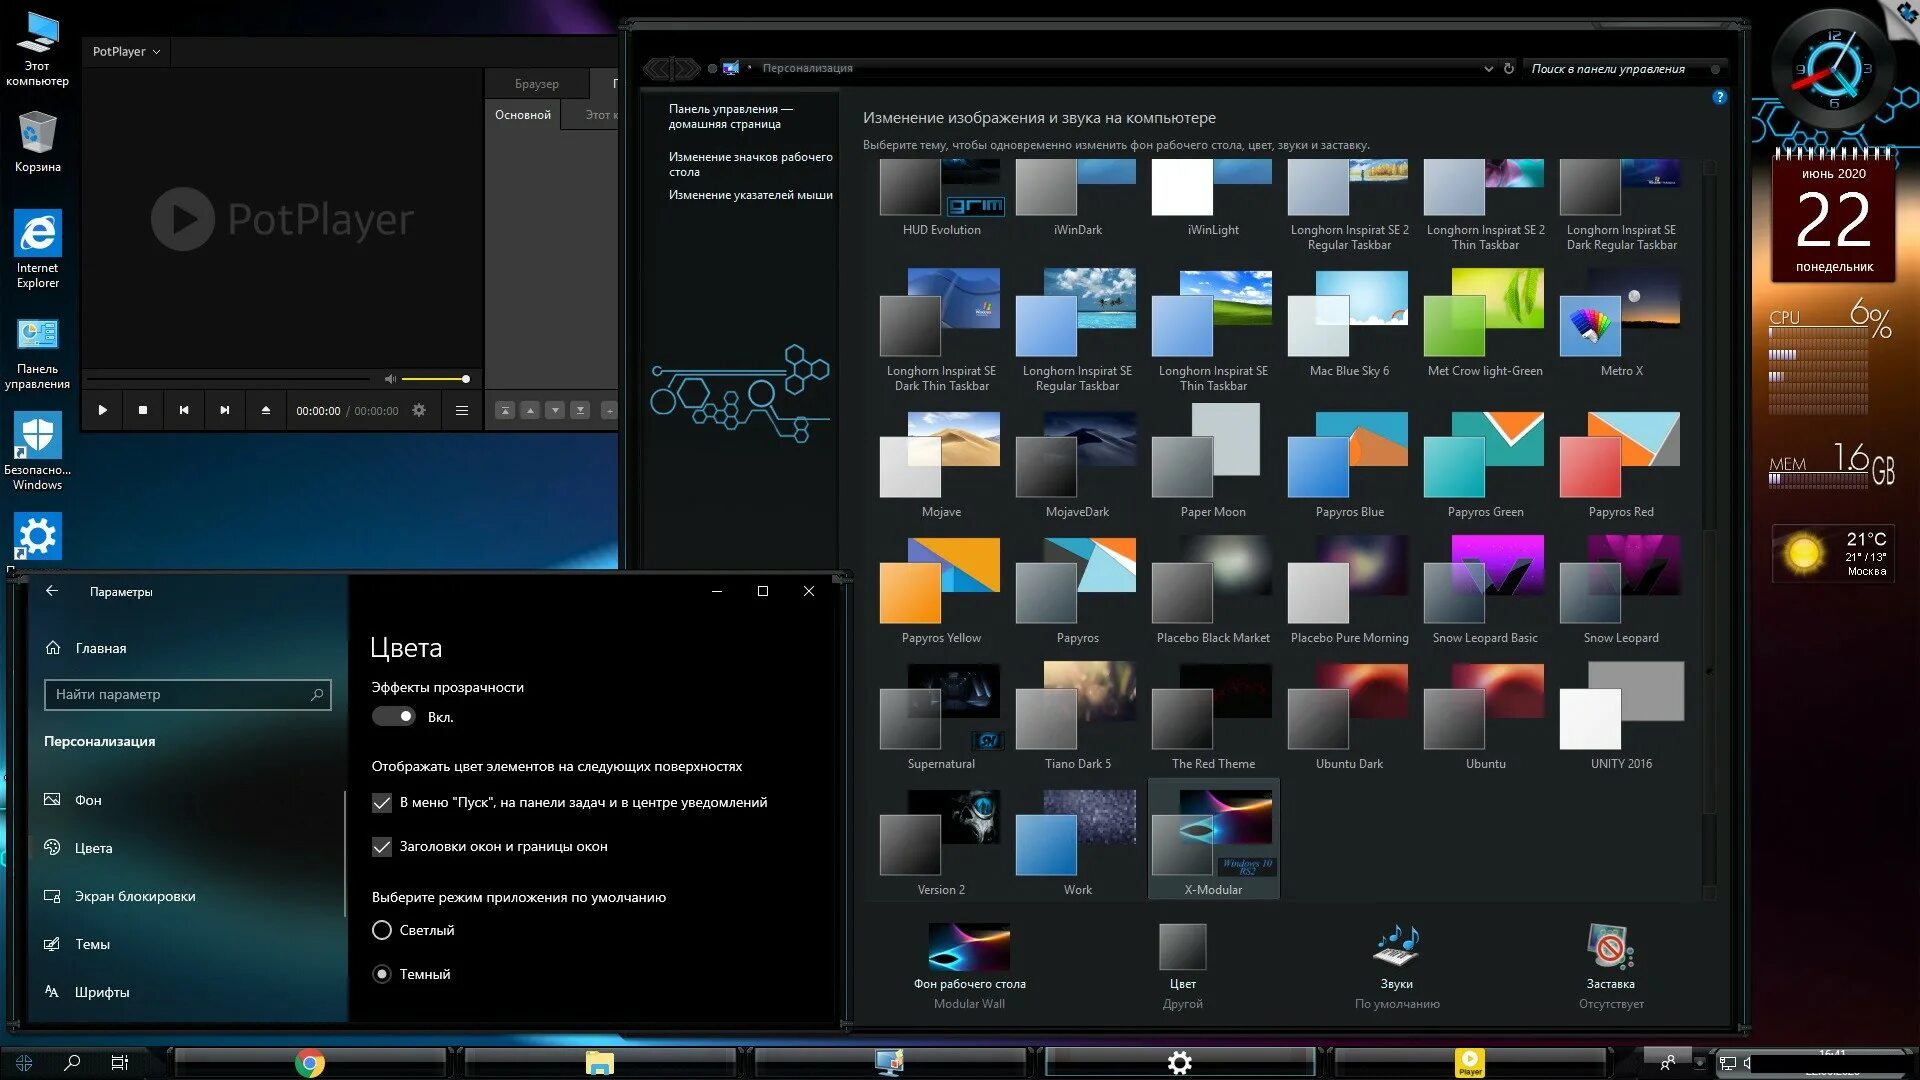The height and width of the screenshot is (1080, 1920).
Task: Uncheck the window titles and borders checkbox
Action: [382, 846]
